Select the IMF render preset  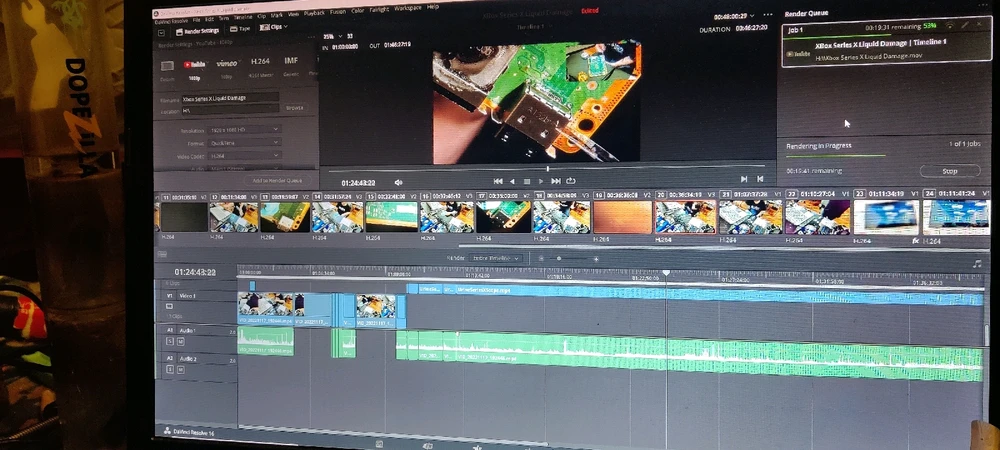tap(291, 64)
